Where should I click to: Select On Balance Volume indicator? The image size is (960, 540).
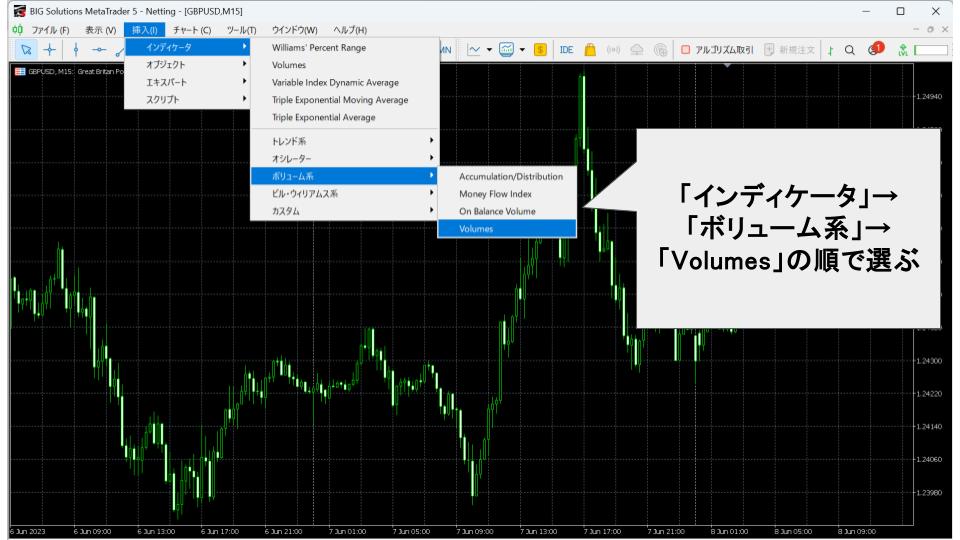[507, 211]
